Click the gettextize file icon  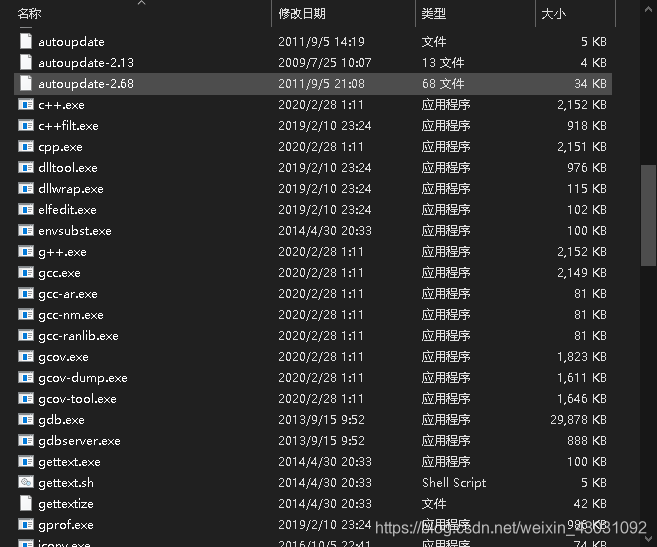coord(26,503)
